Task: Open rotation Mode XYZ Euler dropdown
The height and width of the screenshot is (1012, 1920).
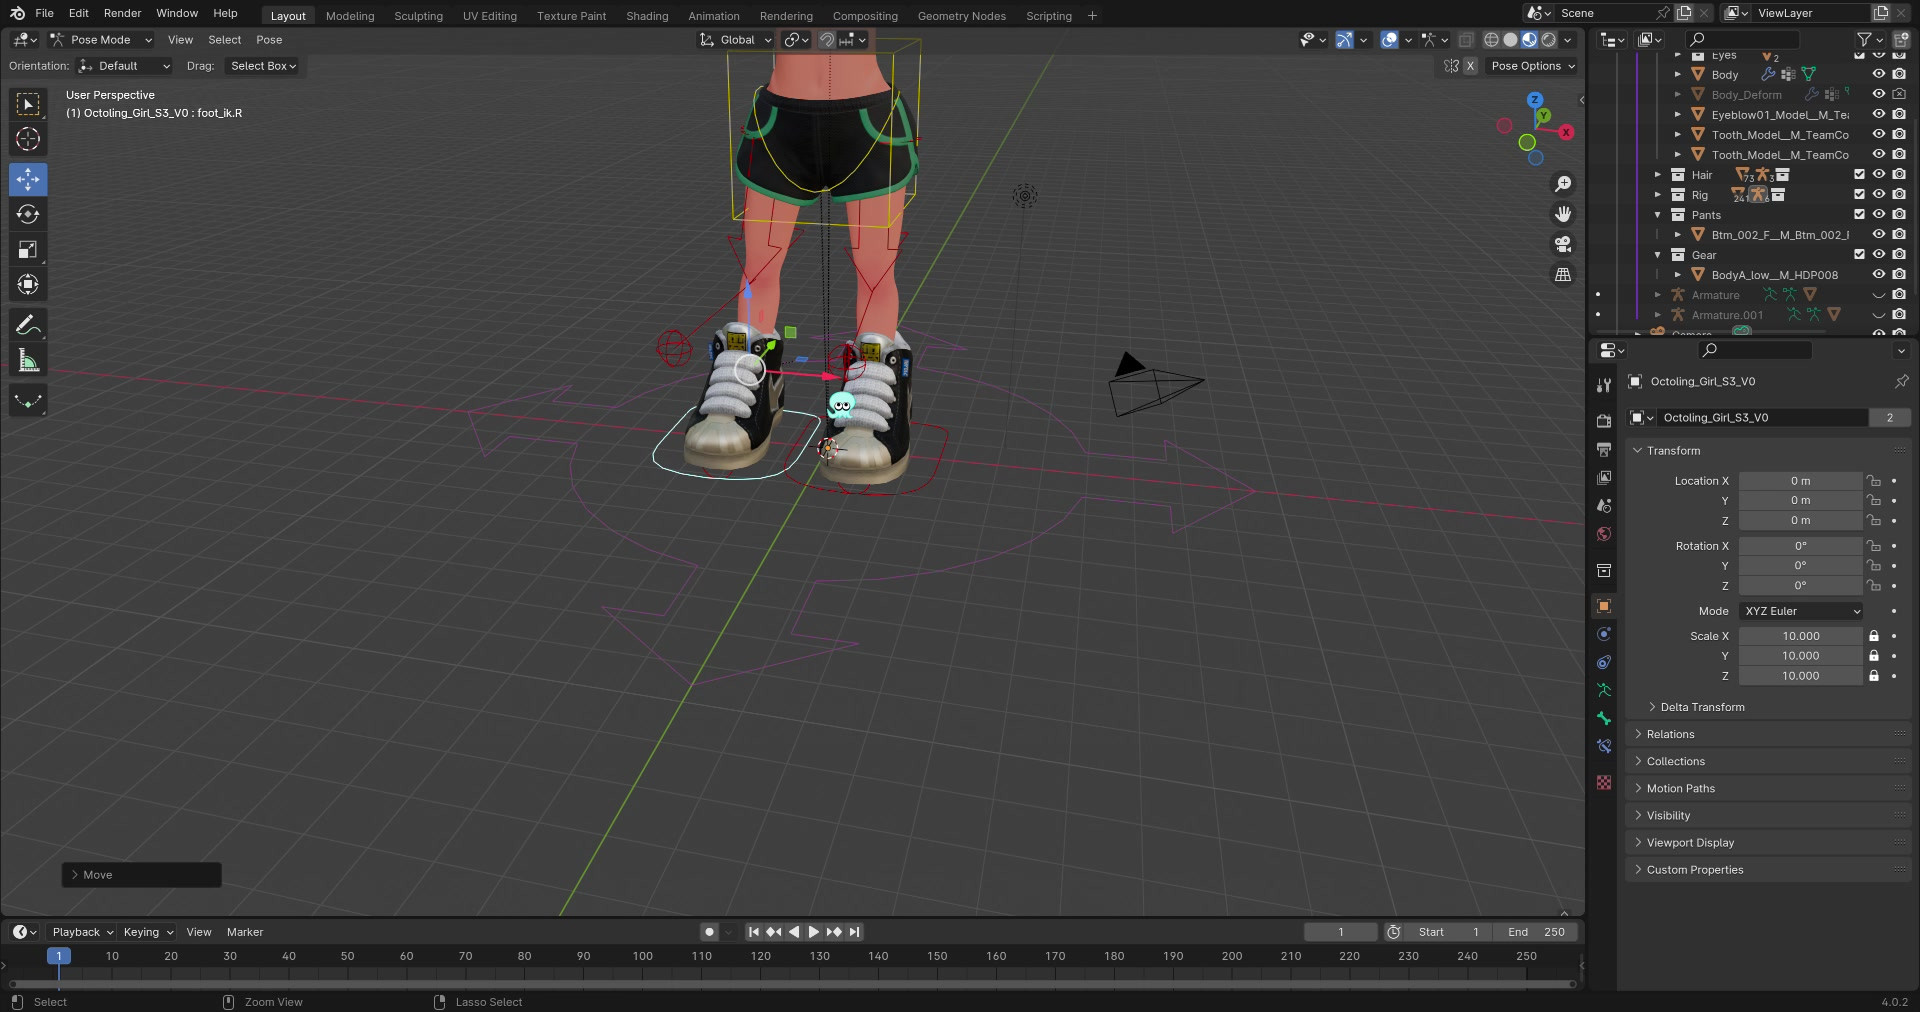Action: 1801,611
